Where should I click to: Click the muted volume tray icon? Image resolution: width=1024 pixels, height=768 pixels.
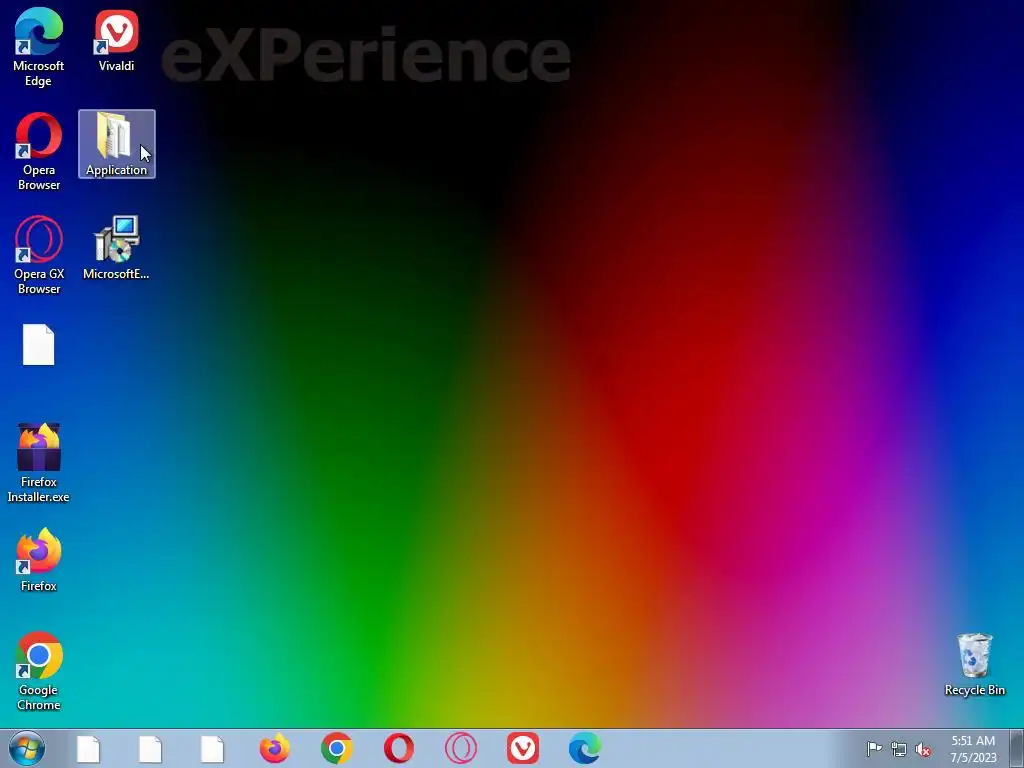923,749
